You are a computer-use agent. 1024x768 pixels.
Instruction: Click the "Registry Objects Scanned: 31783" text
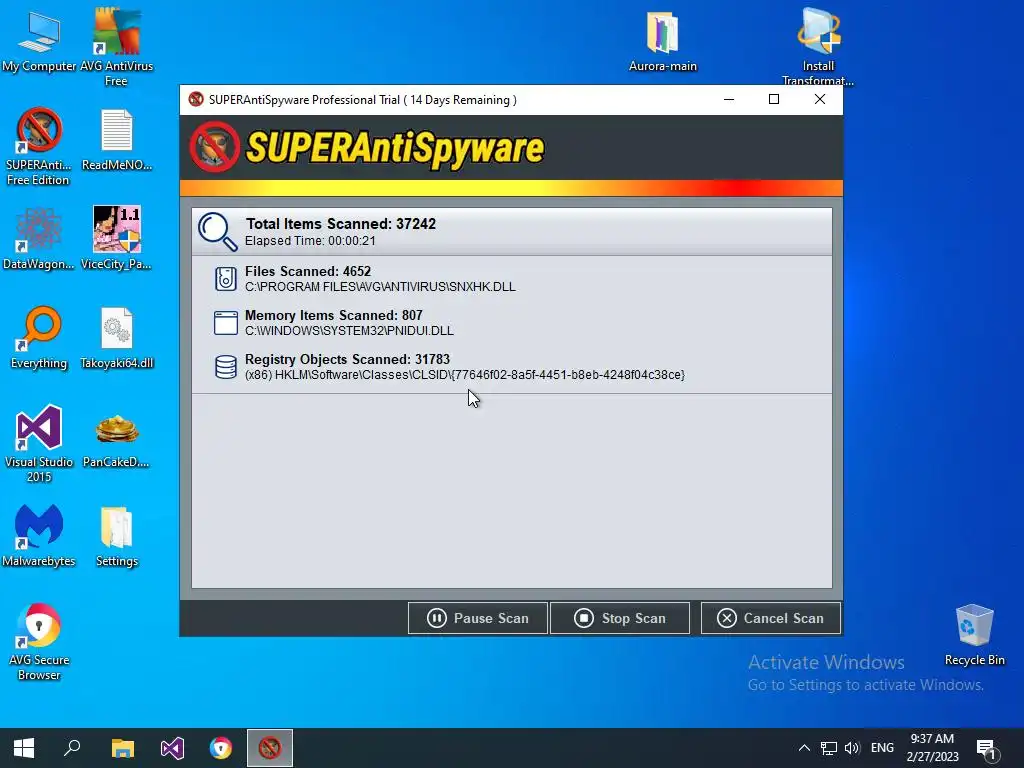tap(347, 359)
